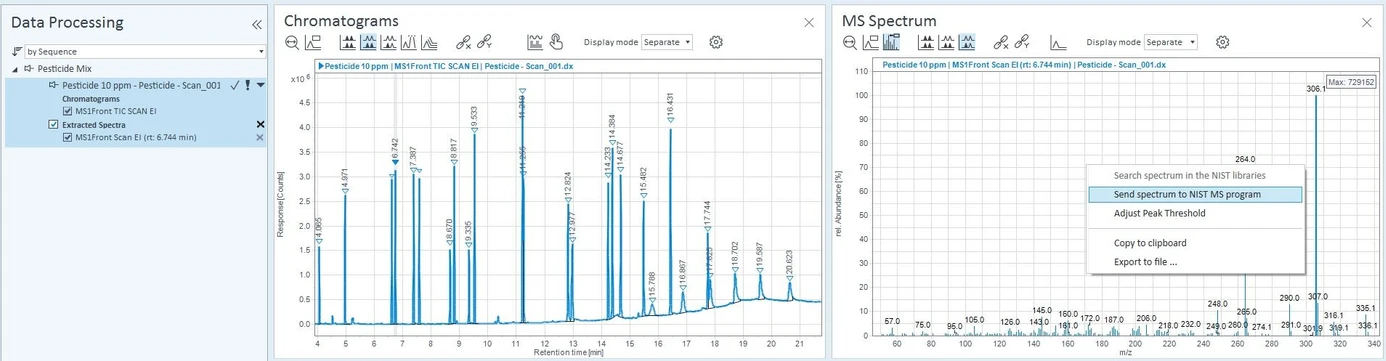Toggle the Extracted Spectra checkbox

[54, 124]
